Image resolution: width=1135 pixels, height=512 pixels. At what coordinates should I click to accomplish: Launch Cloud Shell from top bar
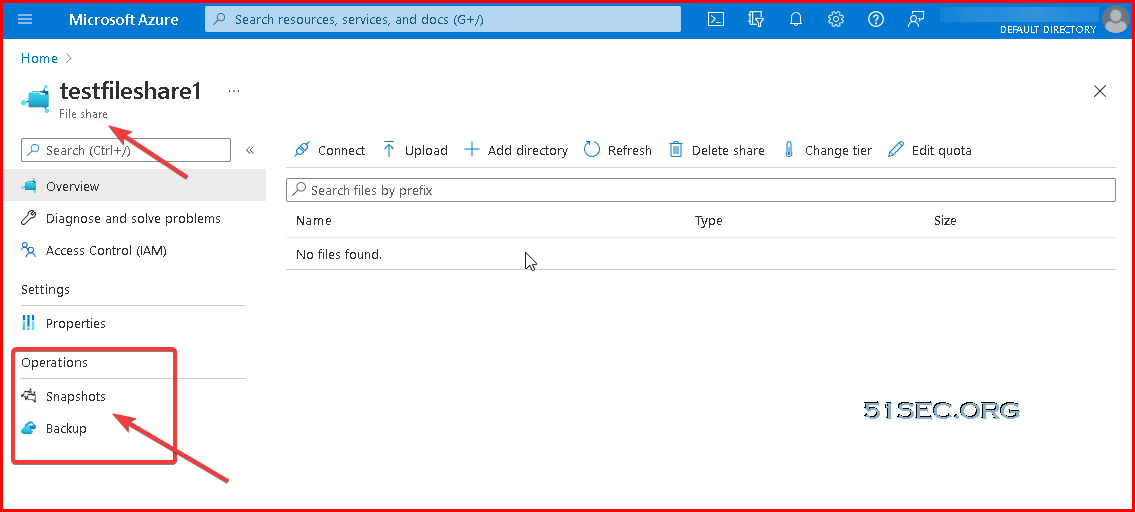716,20
